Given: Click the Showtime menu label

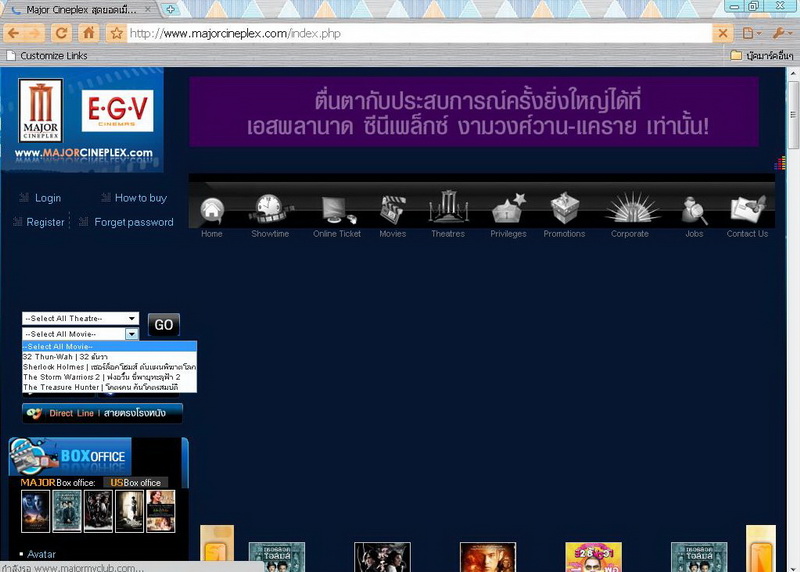Looking at the screenshot, I should (x=270, y=234).
